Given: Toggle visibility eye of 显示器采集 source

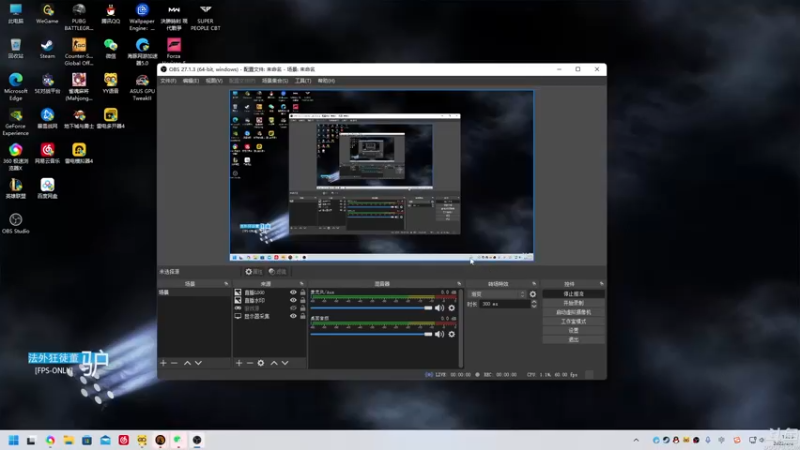Looking at the screenshot, I should click(293, 316).
